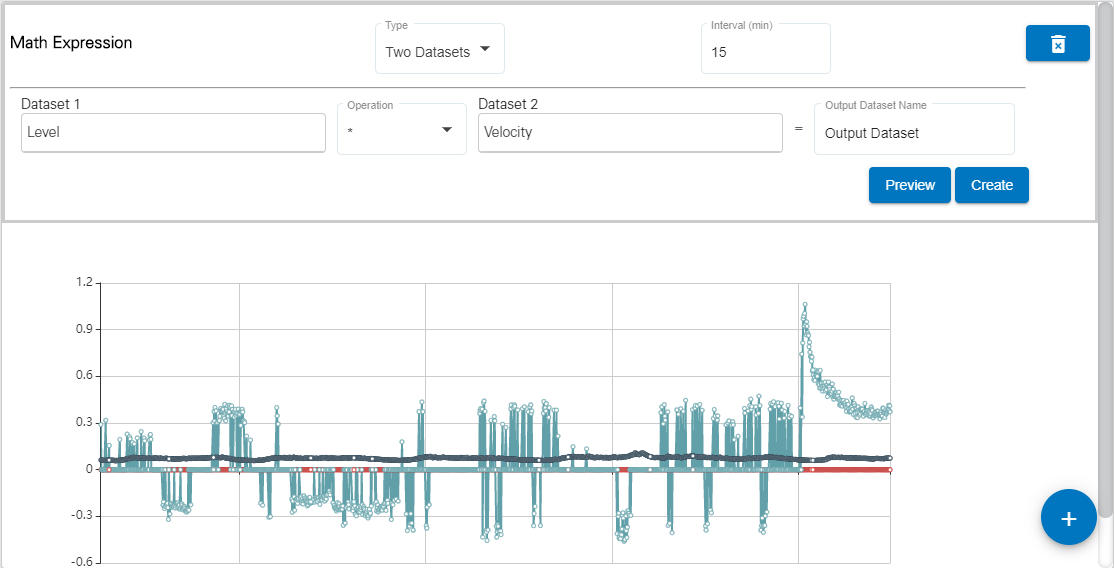Click the 1.2 label on the y-axis
The height and width of the screenshot is (568, 1114).
[x=83, y=283]
